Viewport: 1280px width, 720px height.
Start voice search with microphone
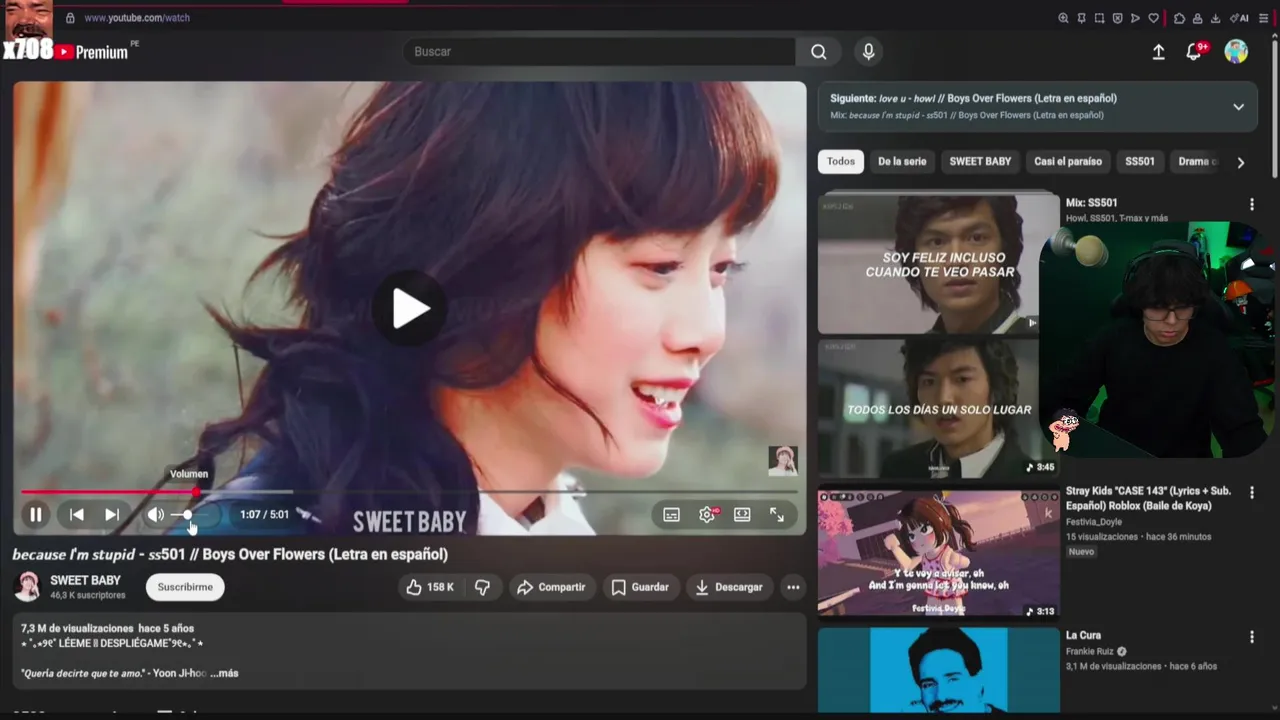868,52
